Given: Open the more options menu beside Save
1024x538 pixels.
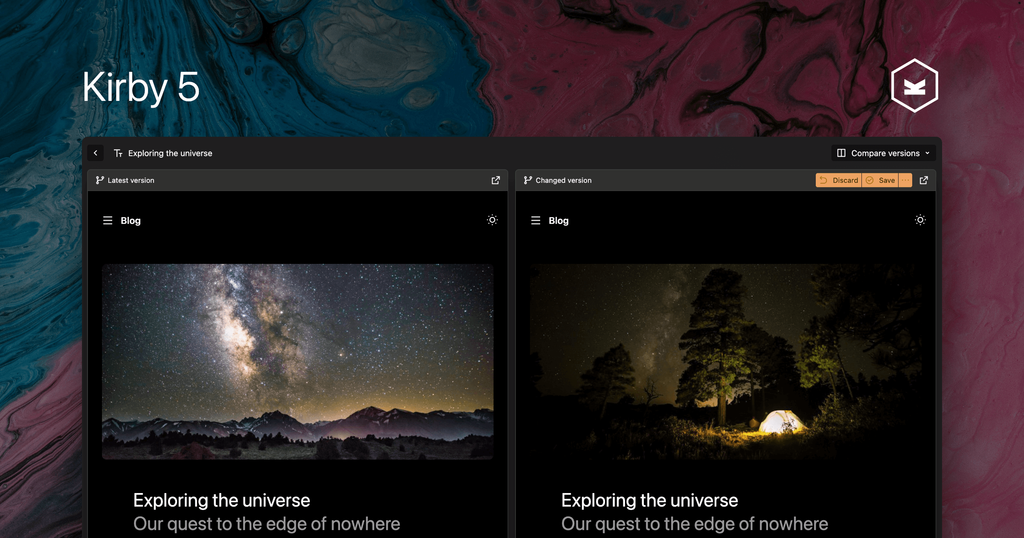Looking at the screenshot, I should [x=905, y=180].
